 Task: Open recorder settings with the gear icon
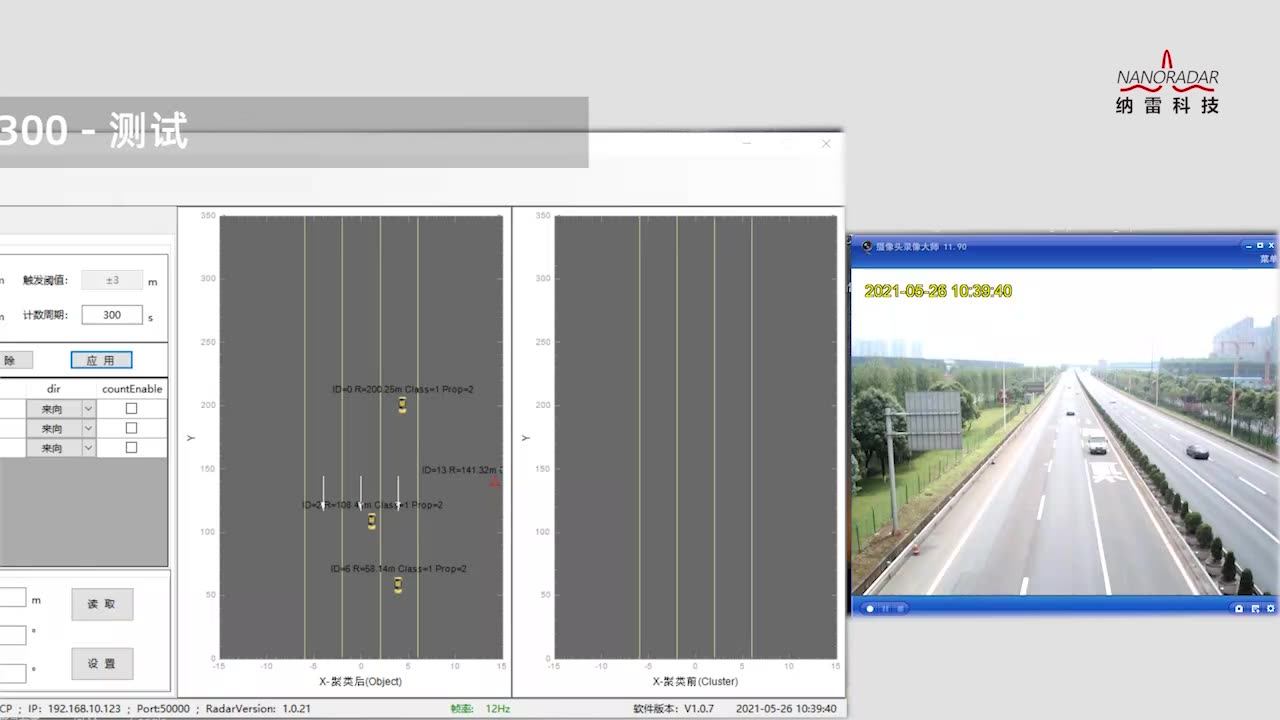[1271, 608]
